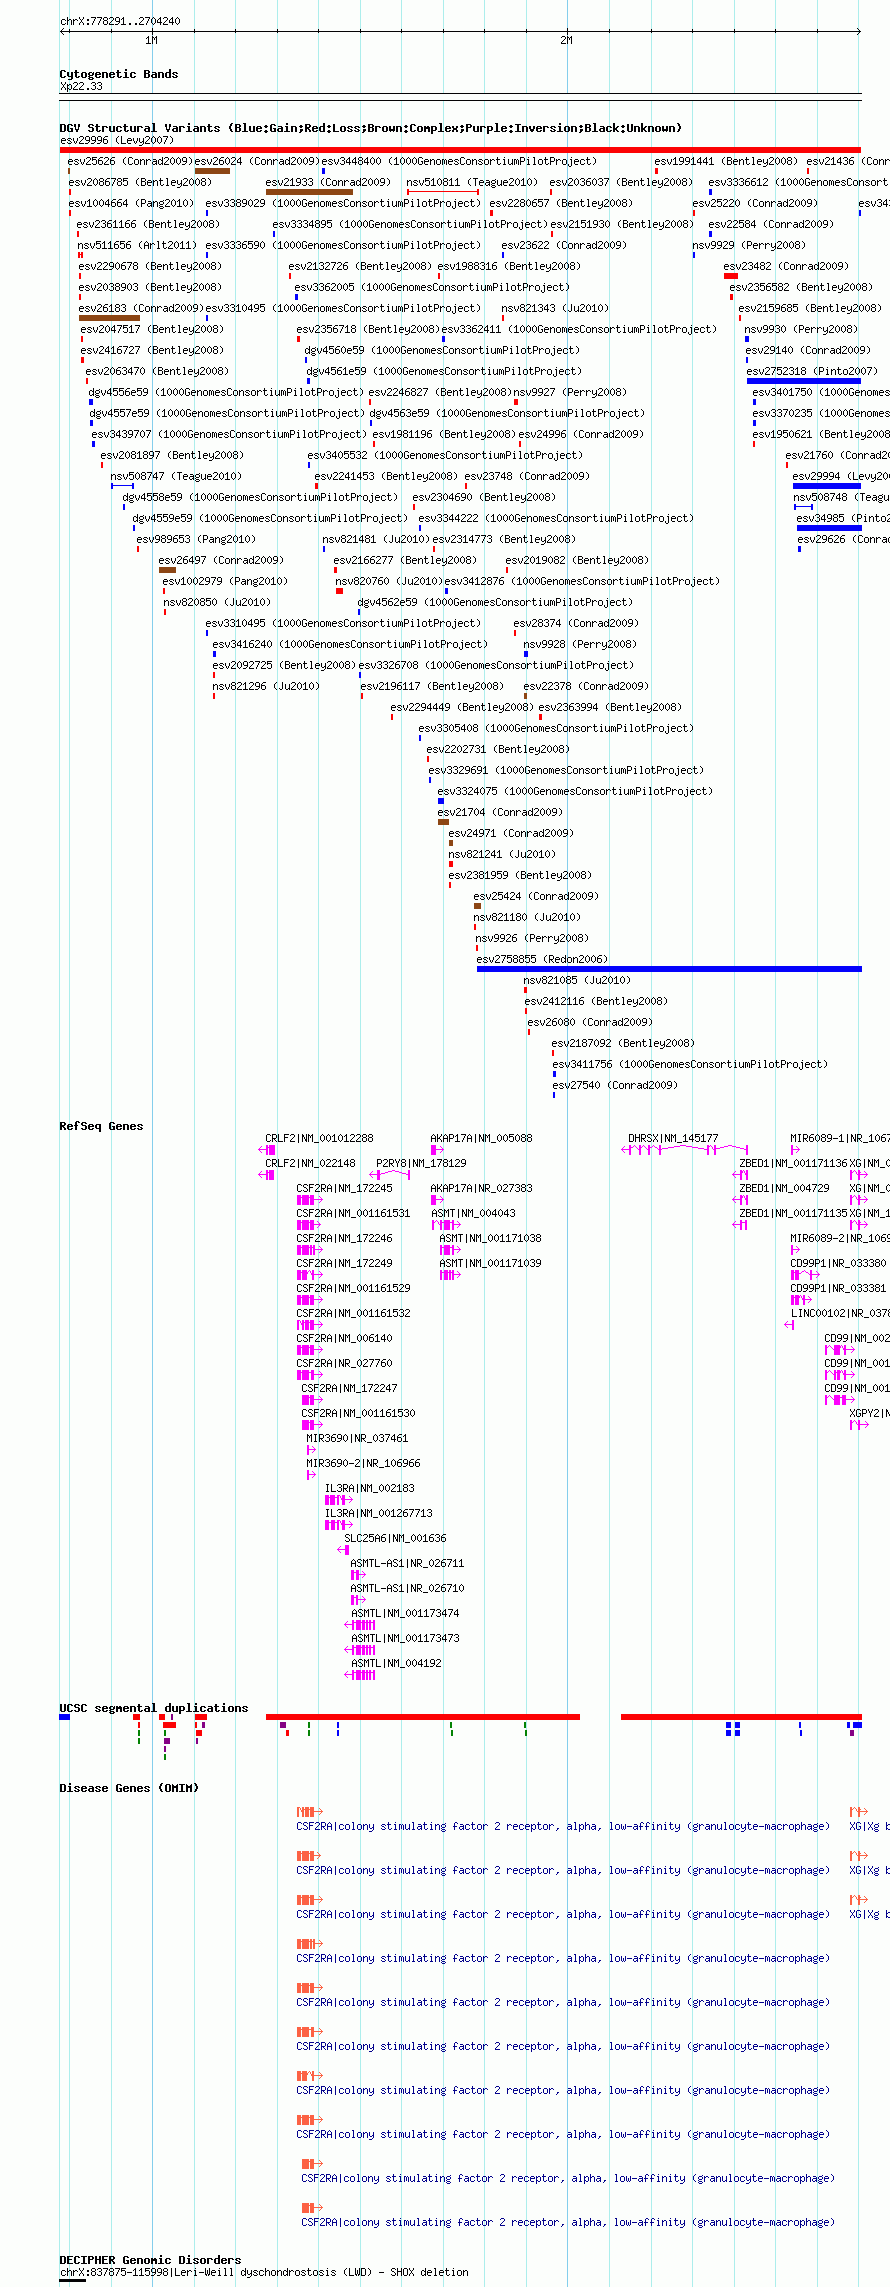This screenshot has width=890, height=2287.
Task: Click the IL3RA|NM_001267713 transcript
Action: tap(378, 1513)
